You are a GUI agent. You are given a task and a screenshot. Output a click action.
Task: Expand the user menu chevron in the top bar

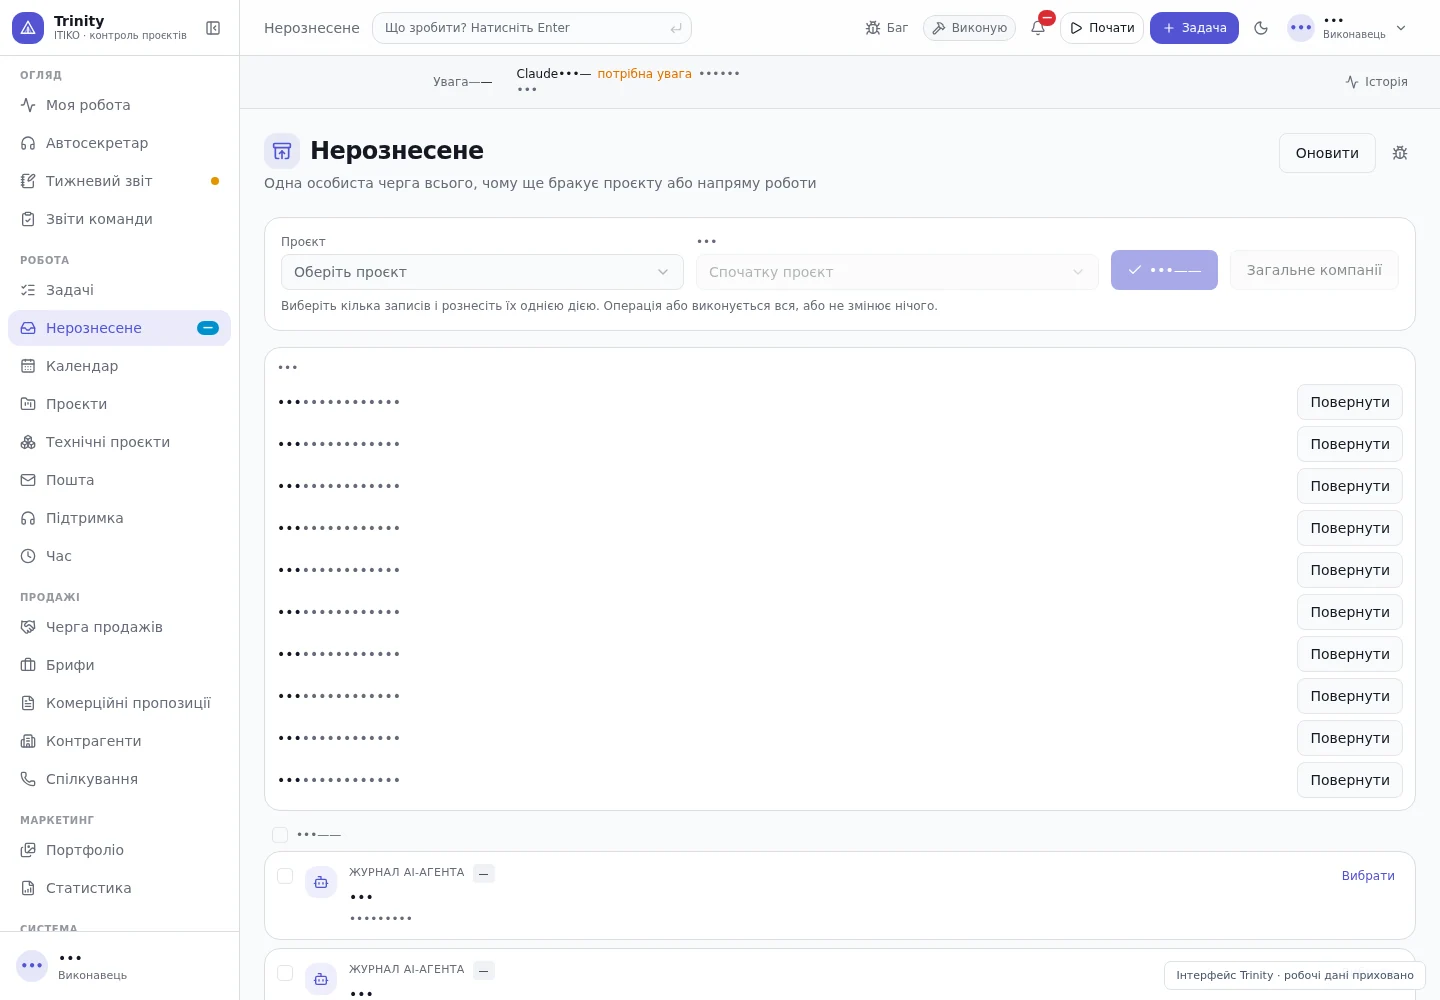click(x=1401, y=28)
